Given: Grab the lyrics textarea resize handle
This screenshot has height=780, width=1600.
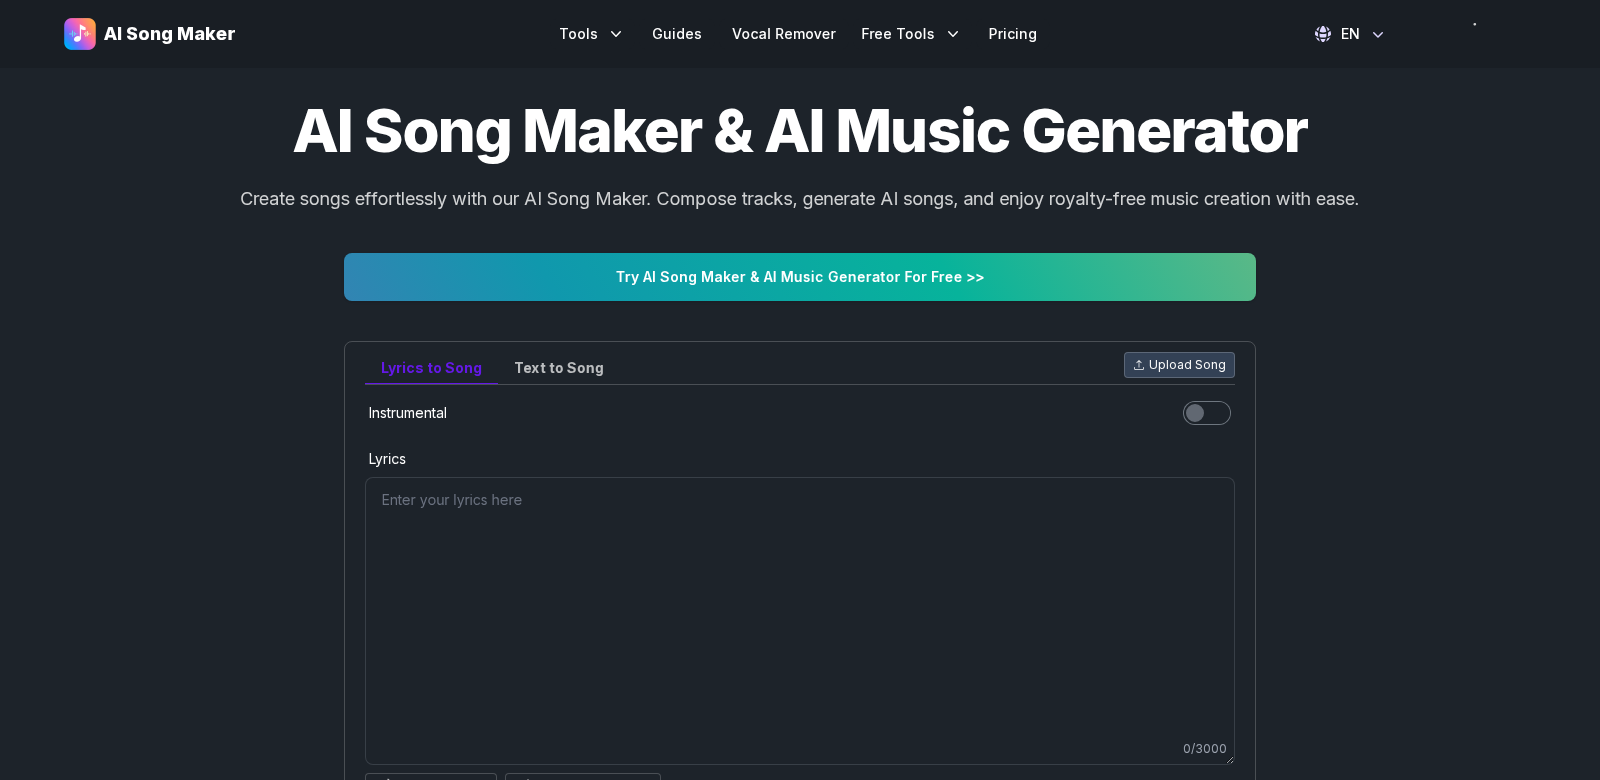Looking at the screenshot, I should click(1229, 759).
